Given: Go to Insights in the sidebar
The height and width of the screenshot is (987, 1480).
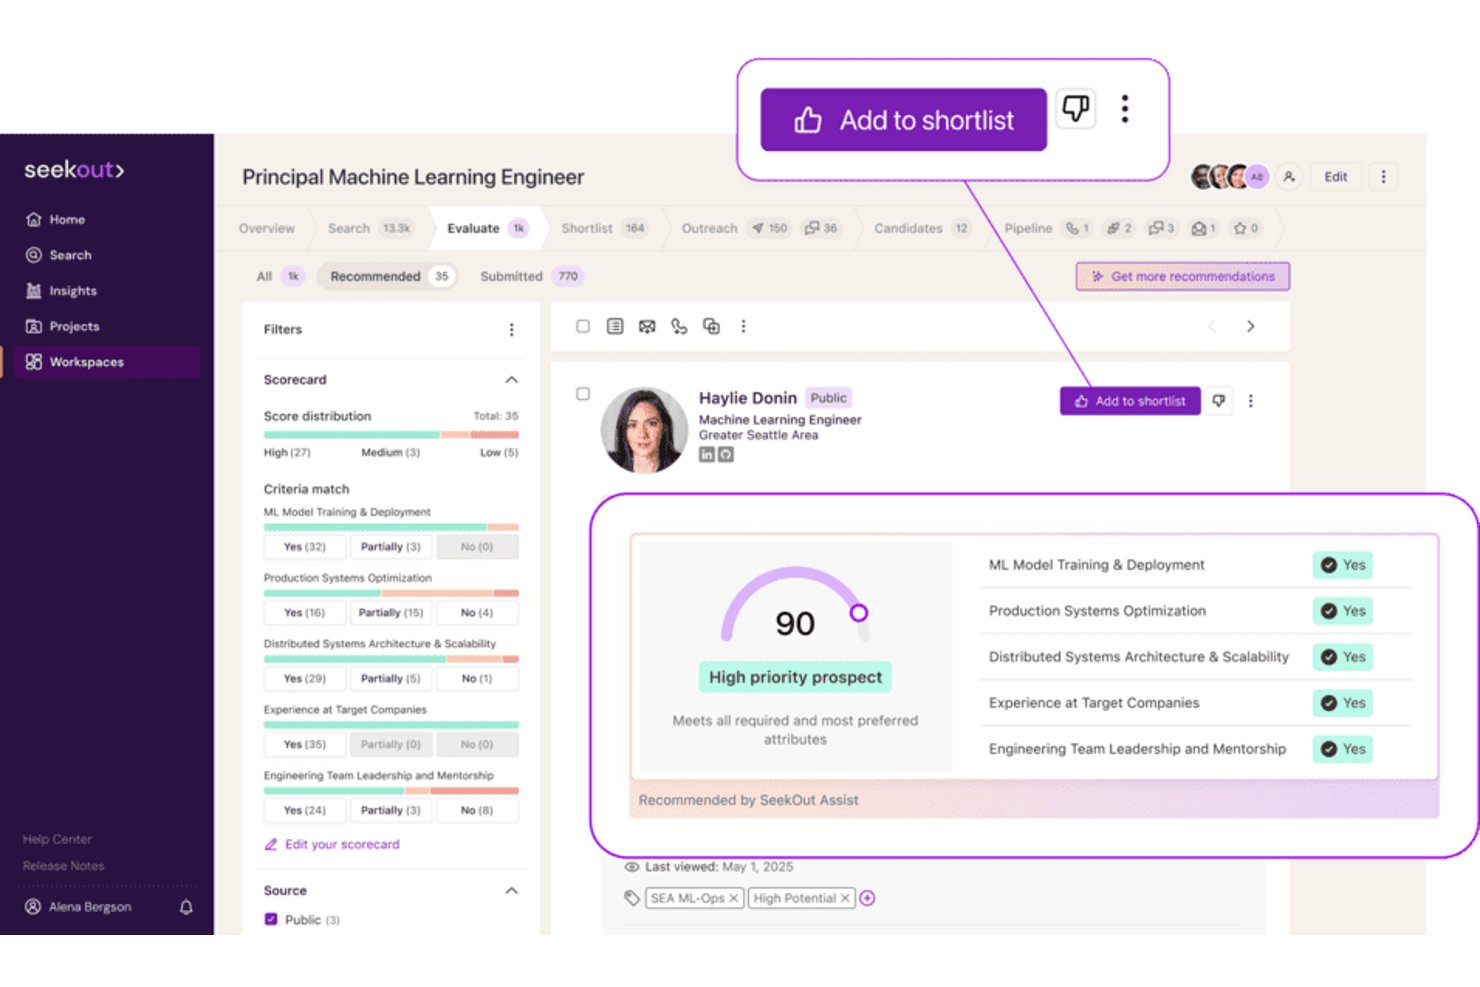Looking at the screenshot, I should point(61,291).
